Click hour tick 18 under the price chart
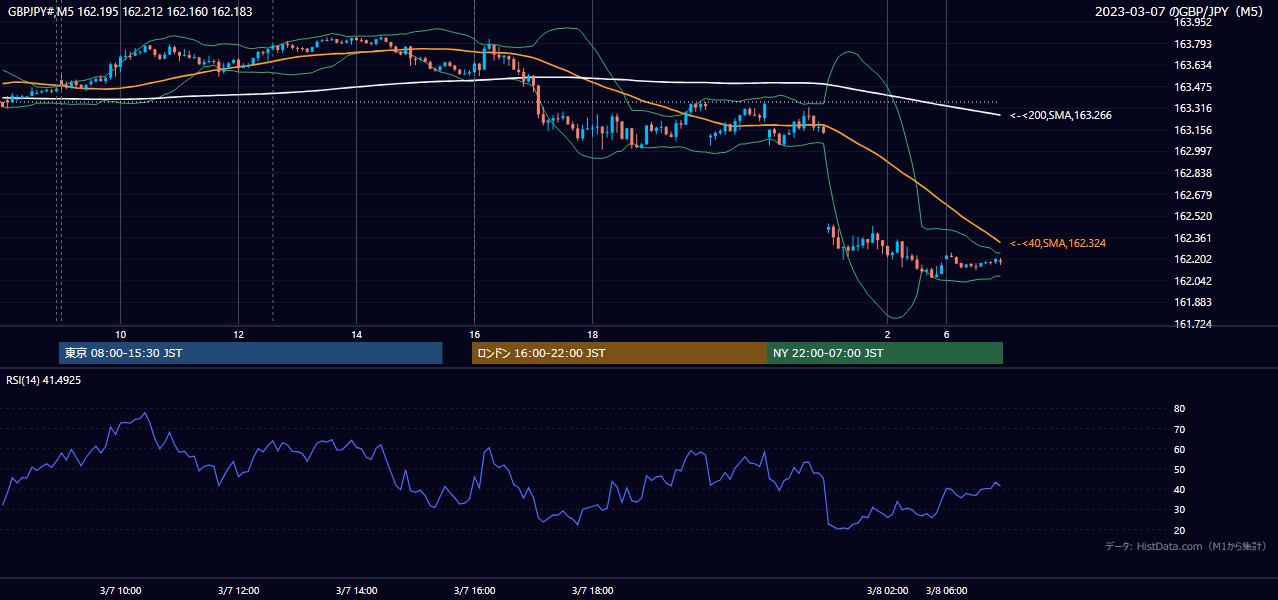Image resolution: width=1278 pixels, height=600 pixels. (592, 334)
